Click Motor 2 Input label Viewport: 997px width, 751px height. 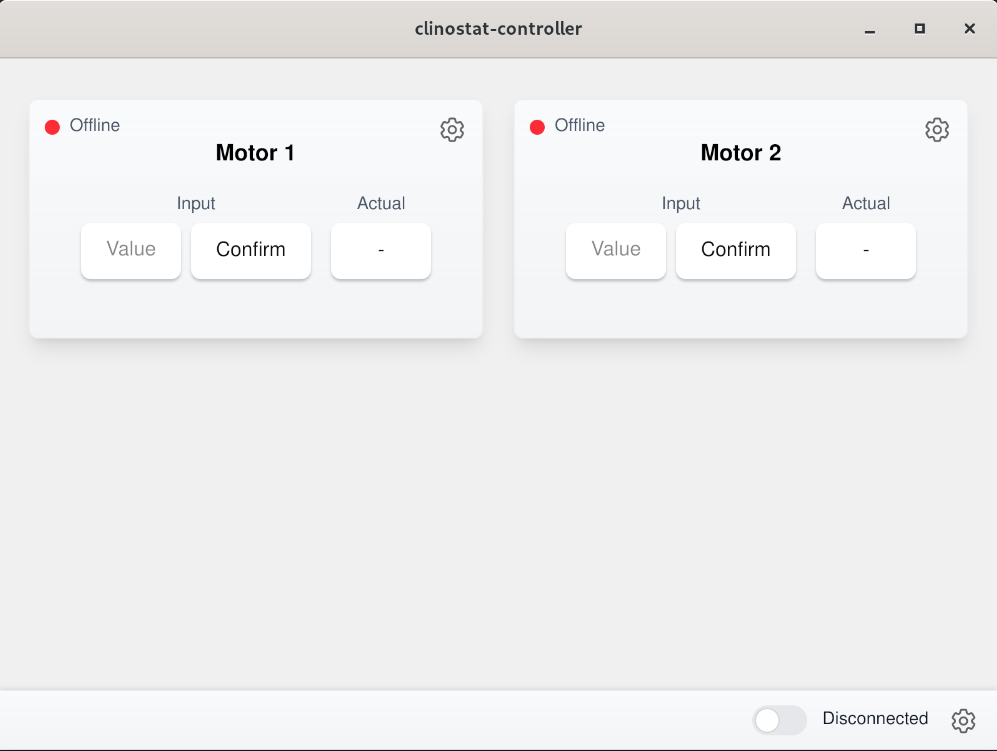click(681, 203)
